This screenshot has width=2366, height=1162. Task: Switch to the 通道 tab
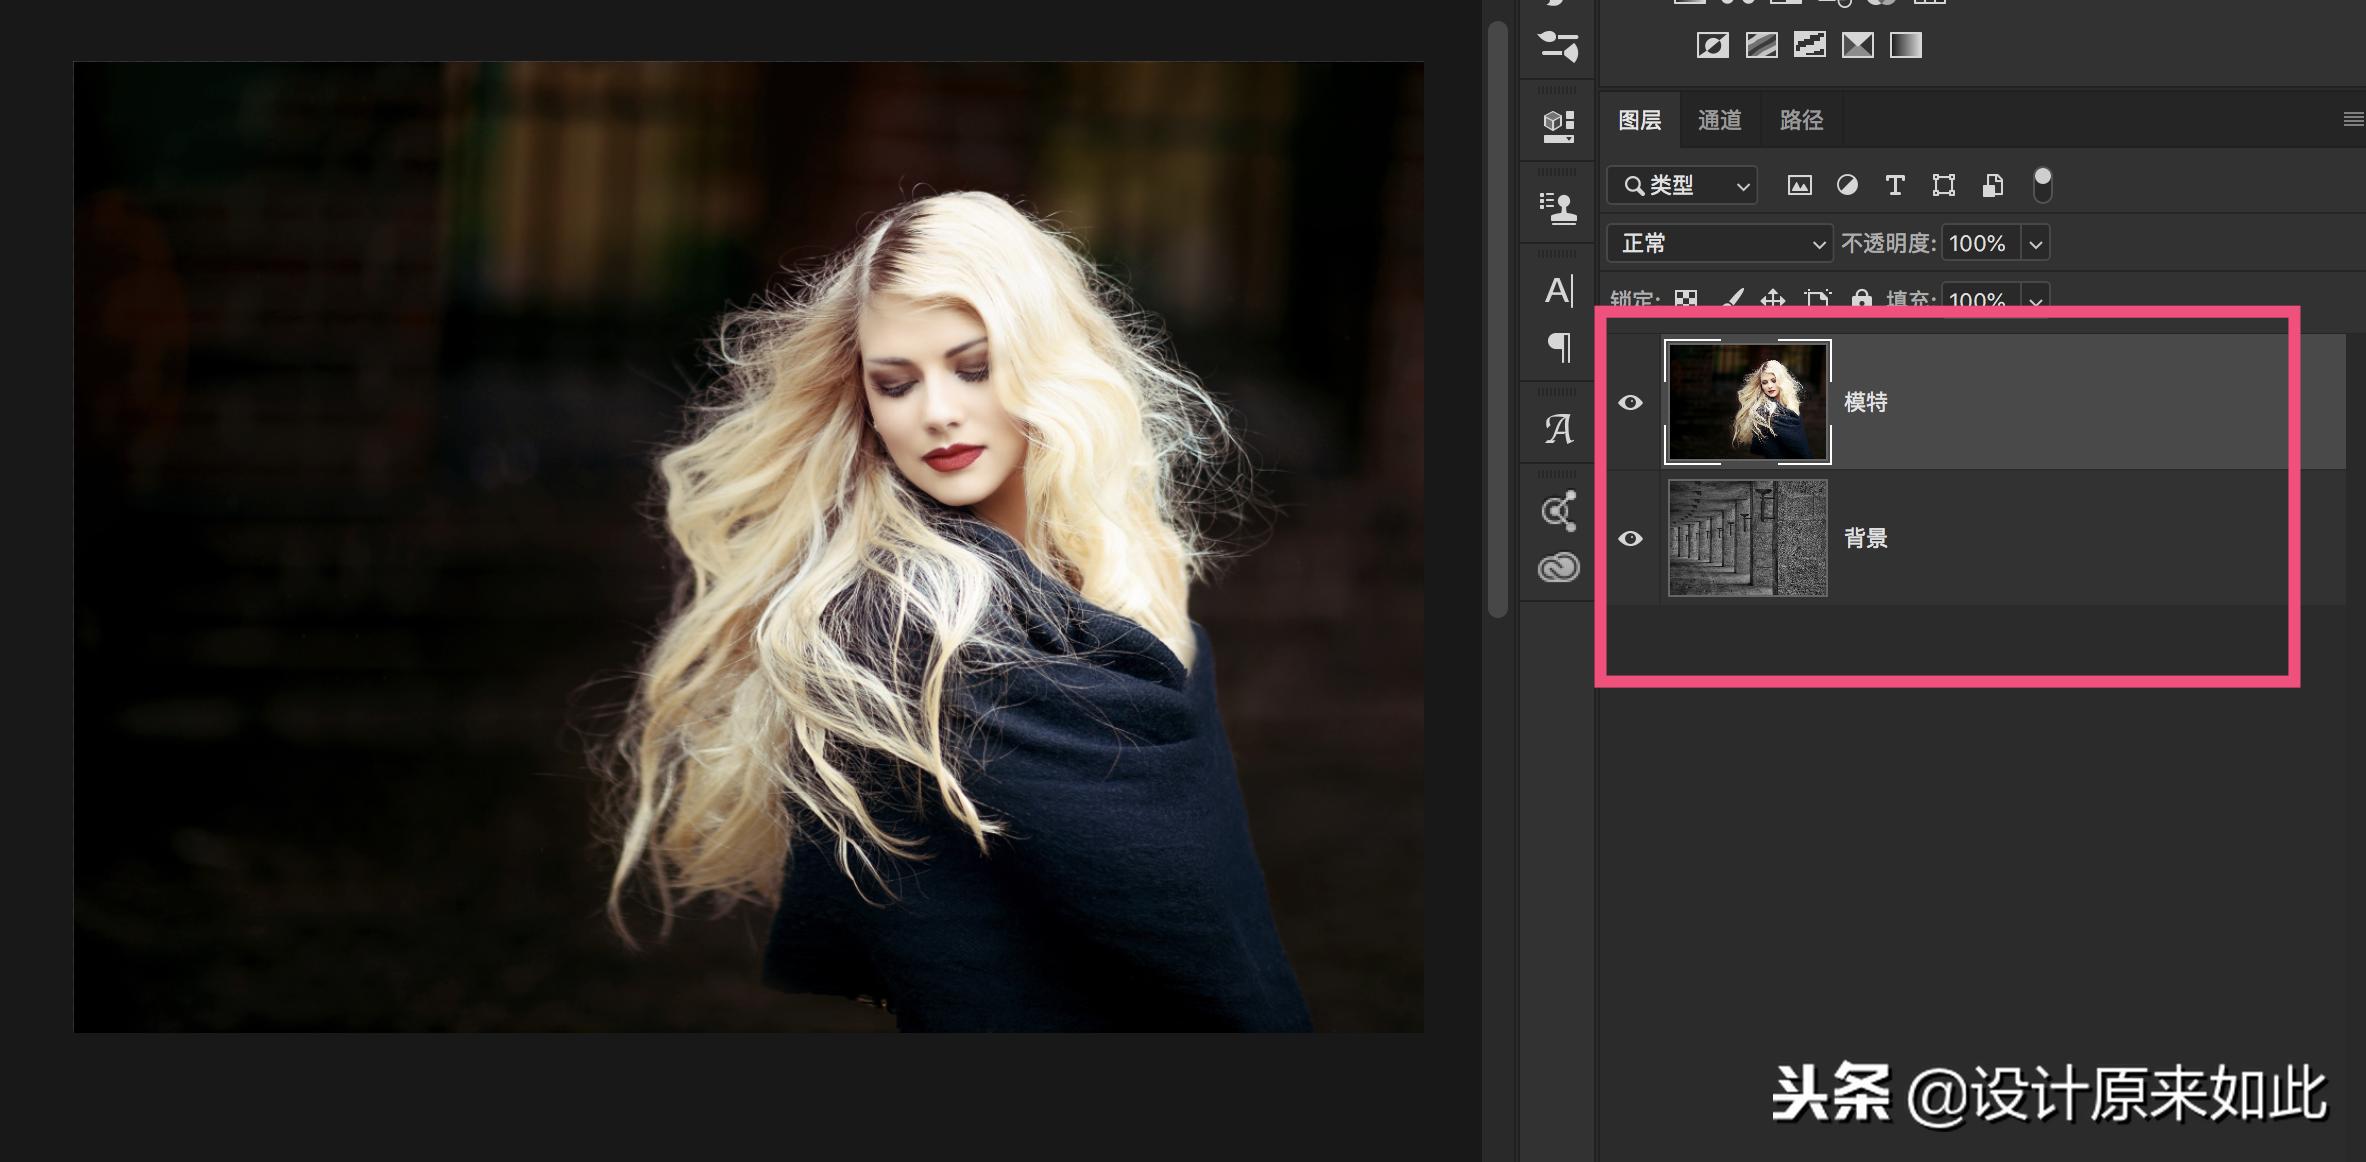[1719, 120]
